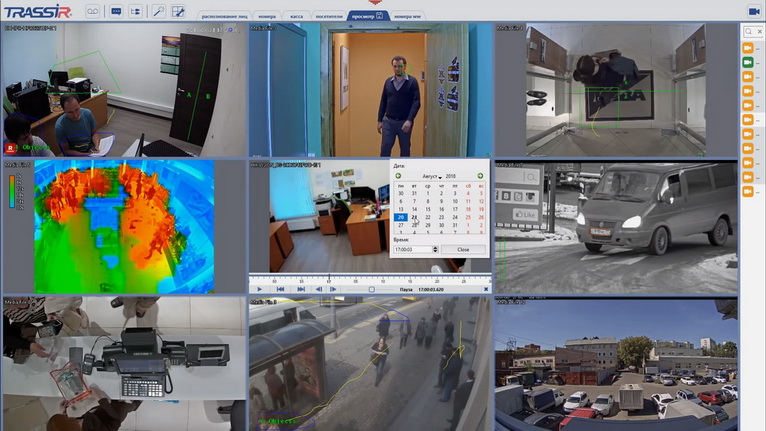Click the play button in player controls
Viewport: 766px width, 431px height.
click(259, 289)
